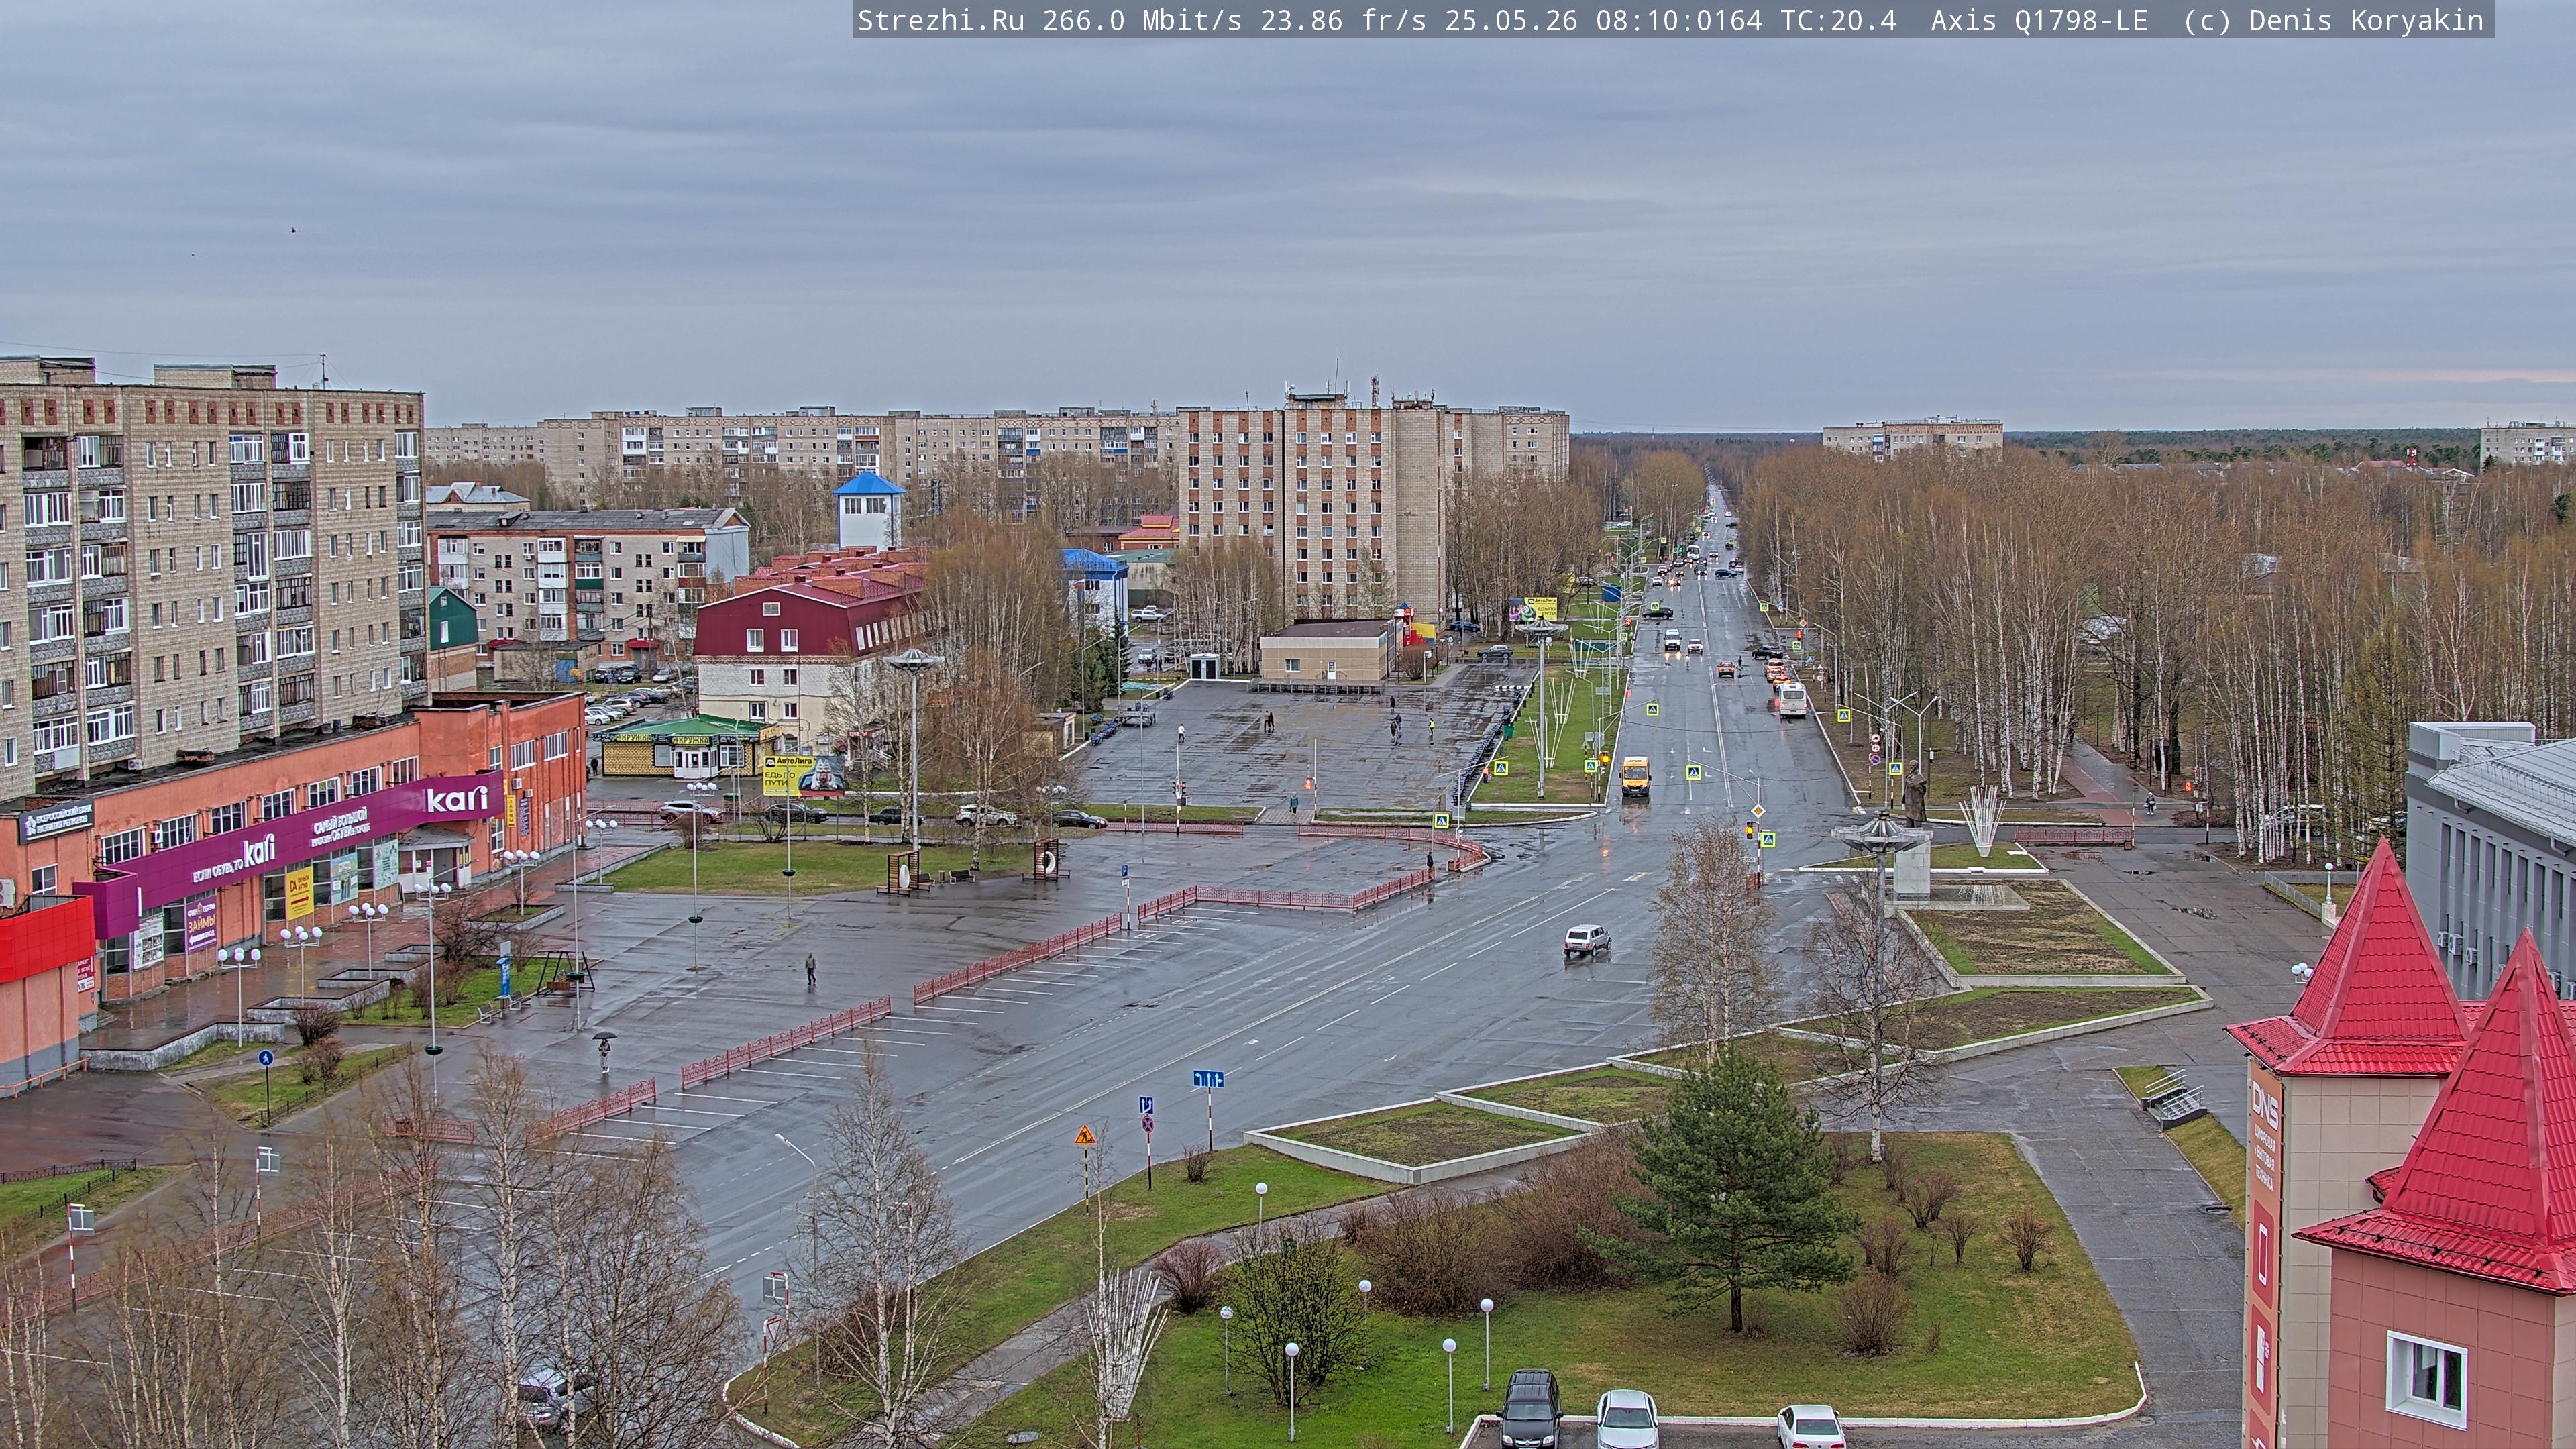
Task: Click the Axis Q1798-LE camera label
Action: coord(2039,20)
